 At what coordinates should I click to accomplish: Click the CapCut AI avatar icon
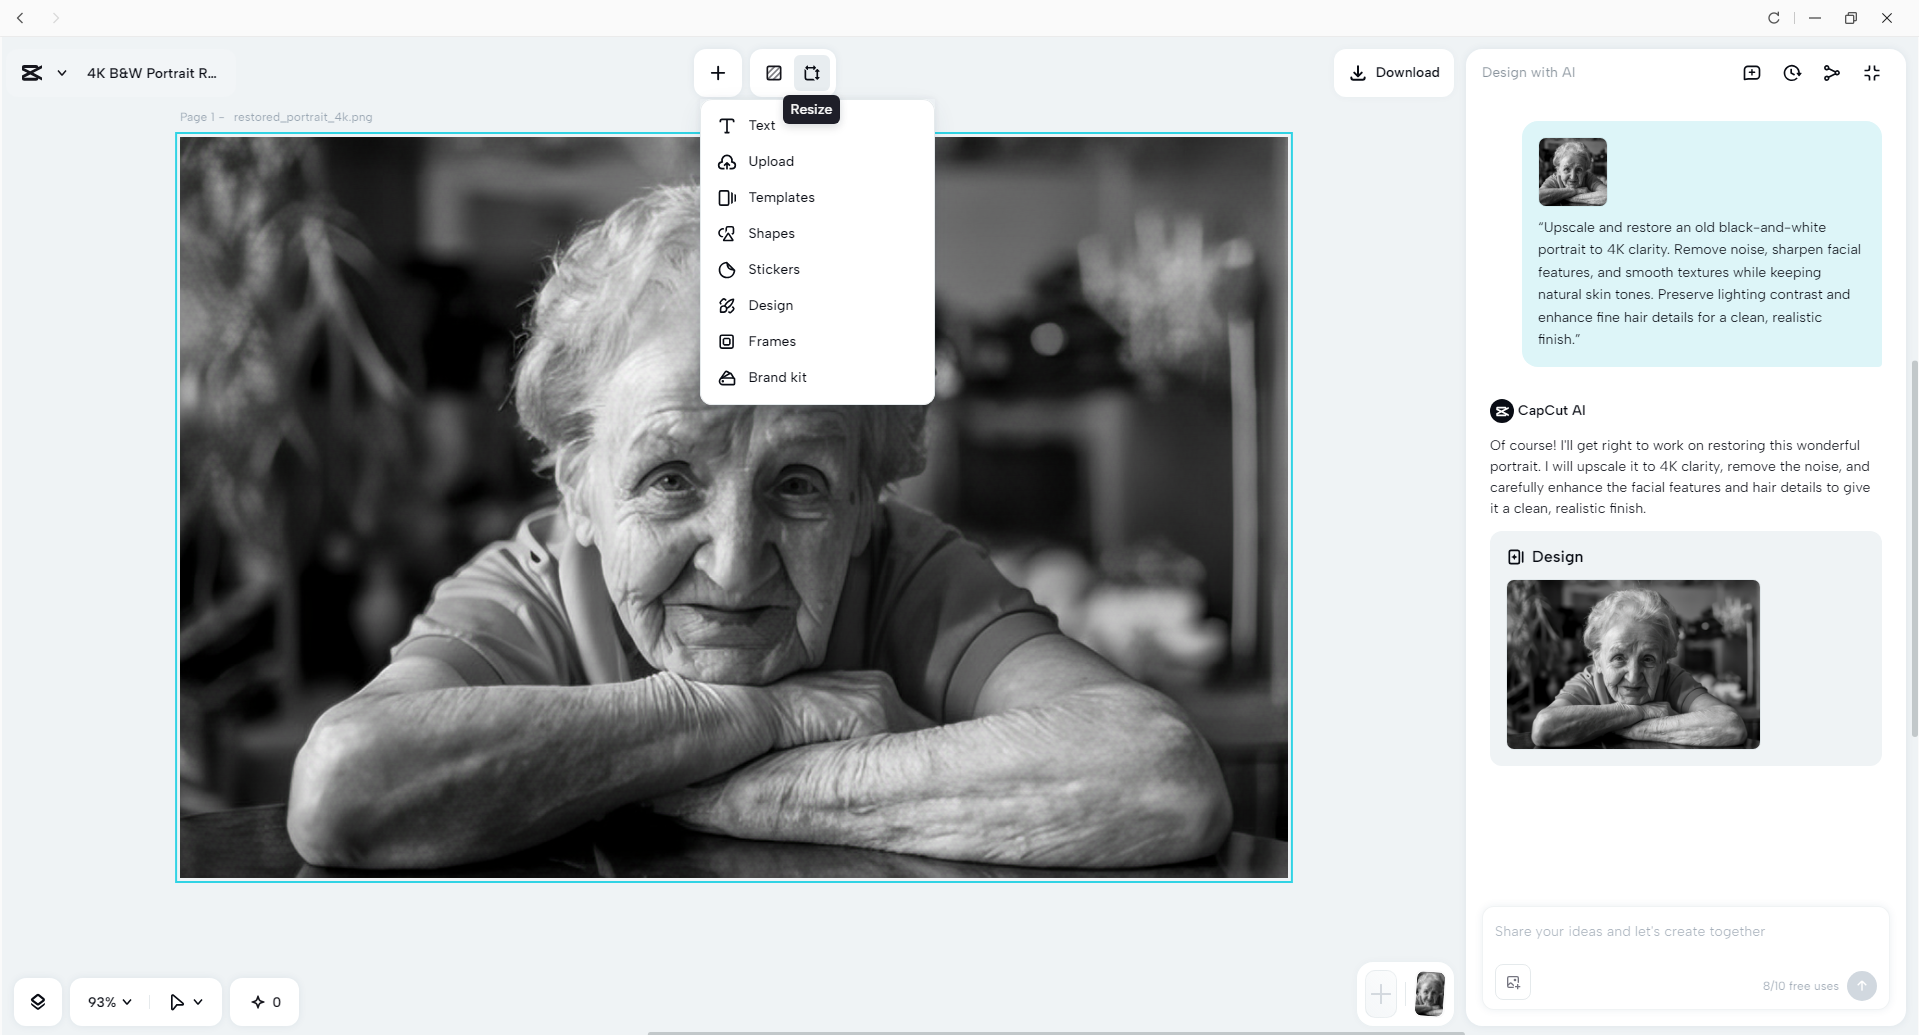point(1501,411)
